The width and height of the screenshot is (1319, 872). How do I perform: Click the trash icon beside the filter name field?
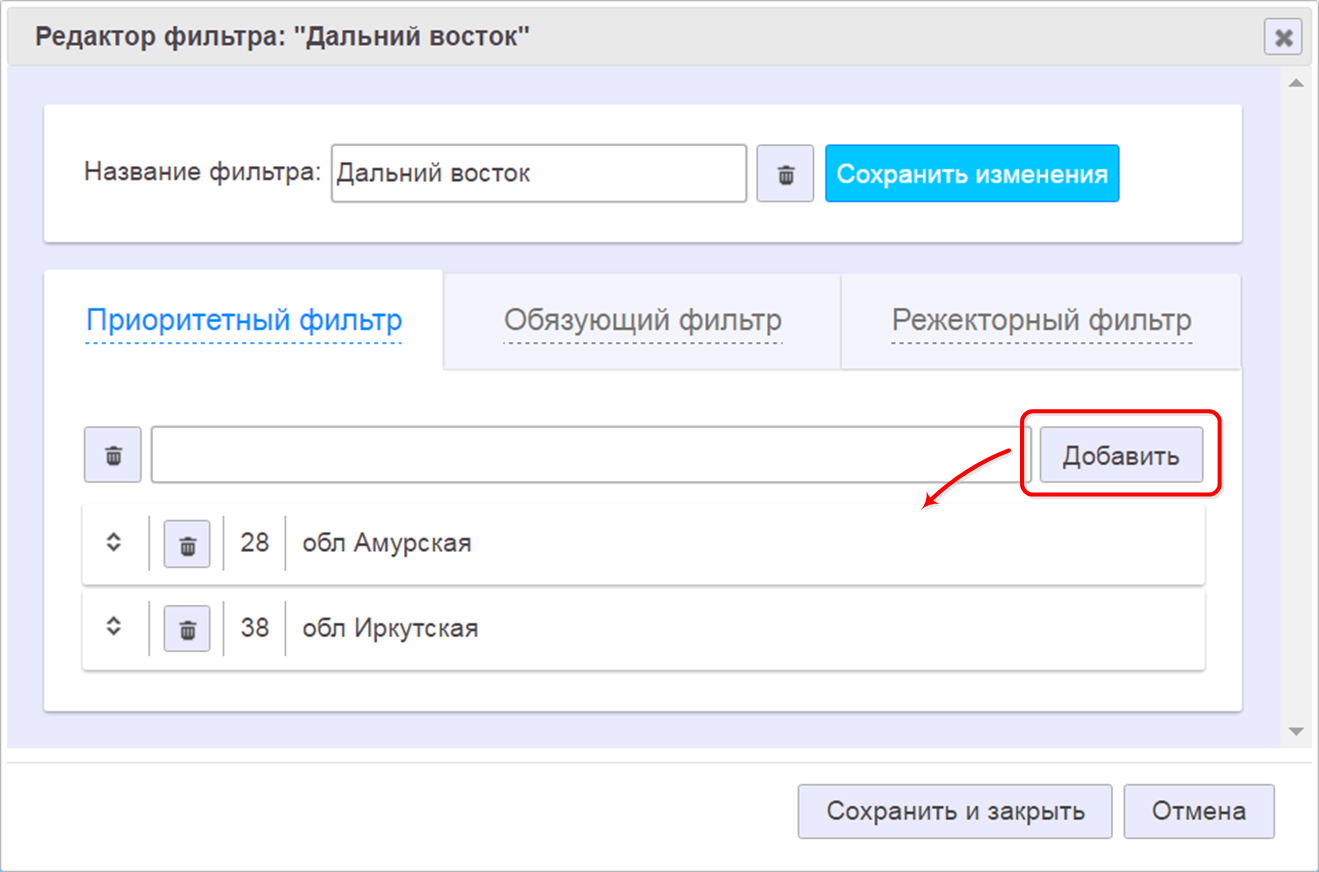(785, 174)
